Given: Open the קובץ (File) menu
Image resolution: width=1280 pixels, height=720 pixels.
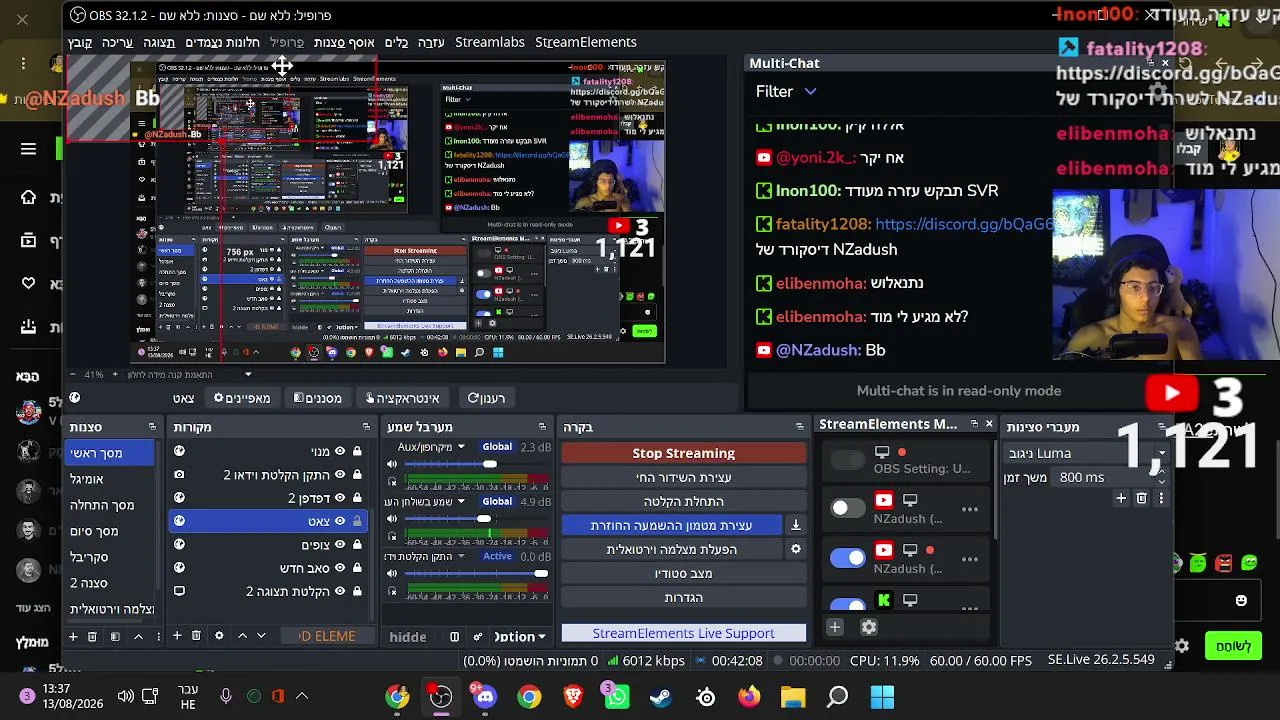Looking at the screenshot, I should click(80, 42).
